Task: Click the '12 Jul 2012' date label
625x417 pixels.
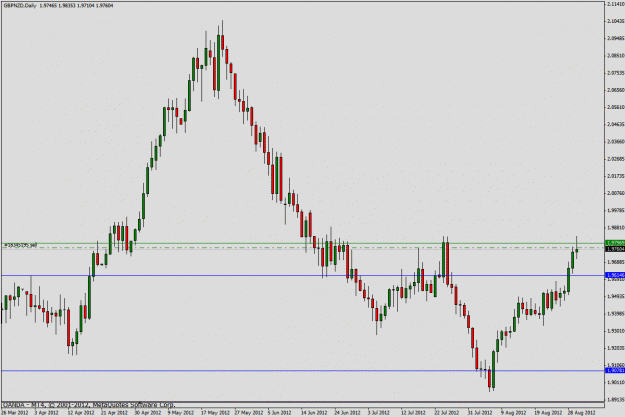Action: pyautogui.click(x=413, y=413)
